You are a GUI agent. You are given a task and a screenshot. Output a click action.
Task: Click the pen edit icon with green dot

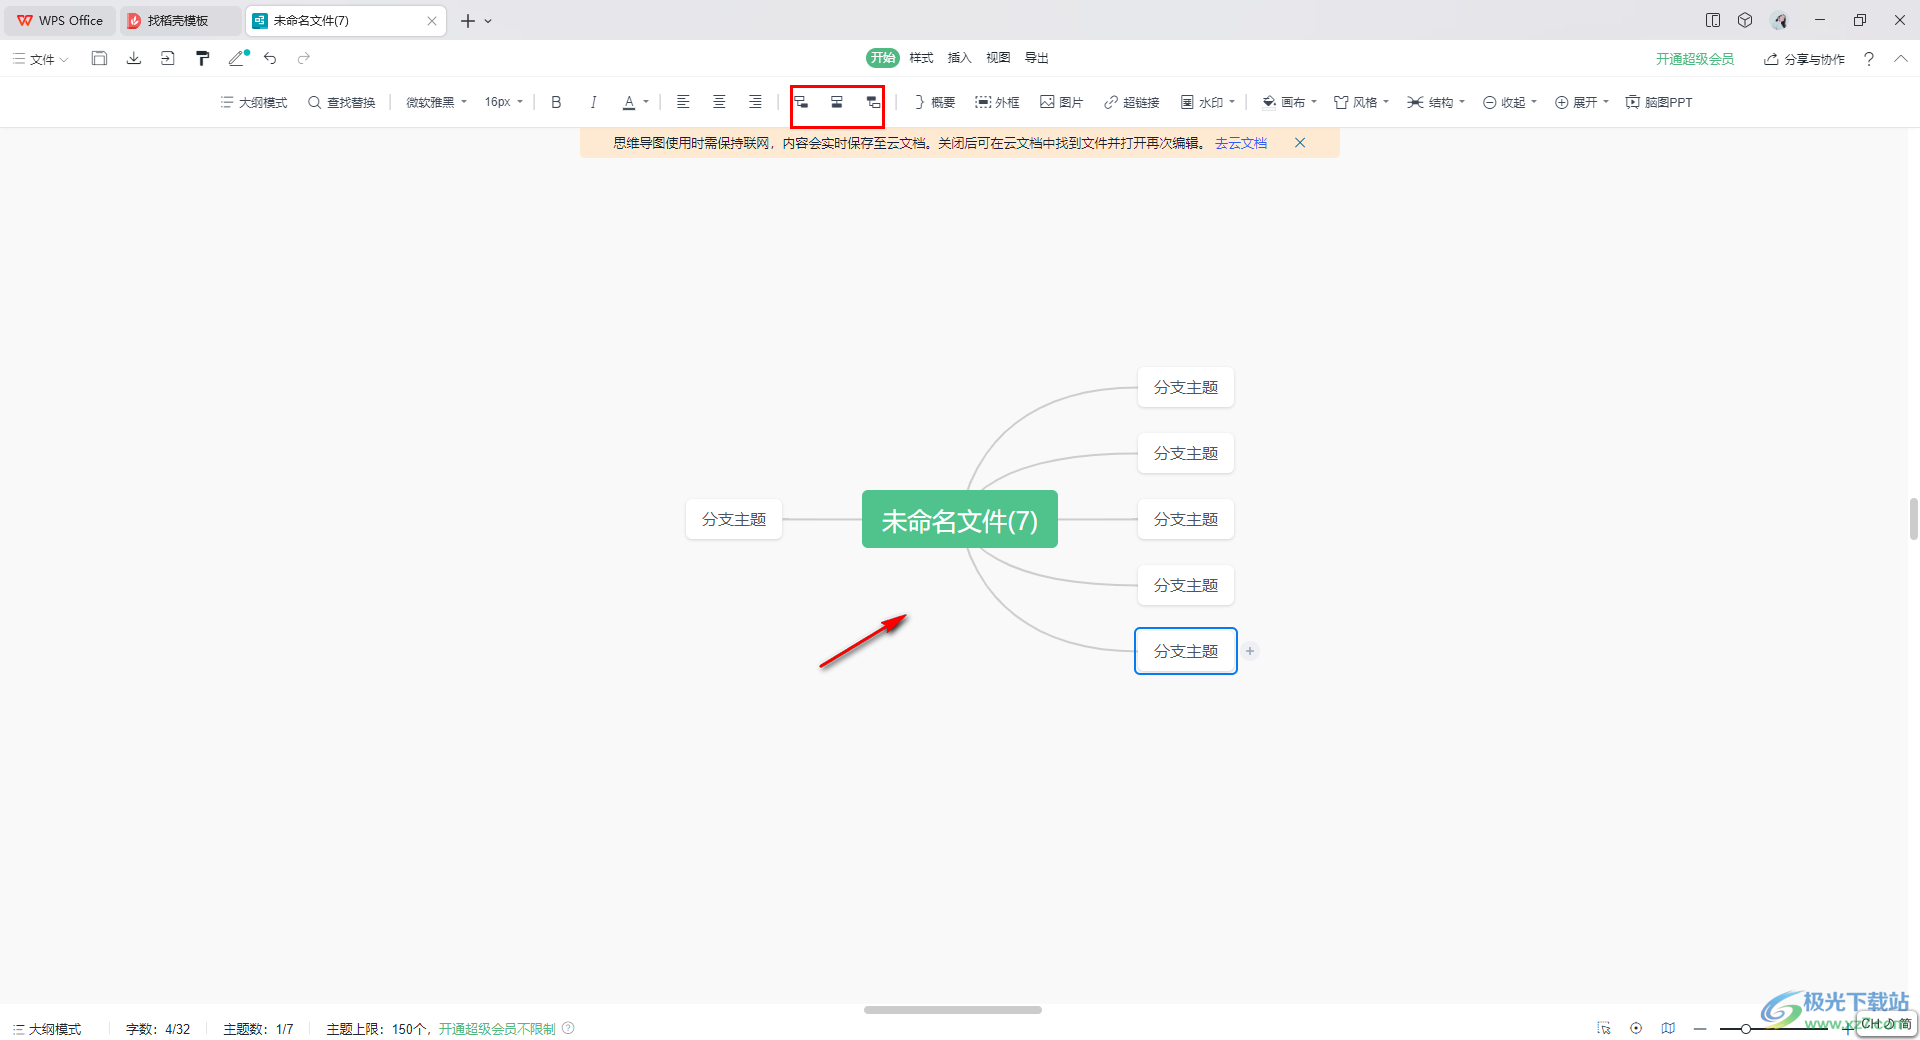coord(238,58)
